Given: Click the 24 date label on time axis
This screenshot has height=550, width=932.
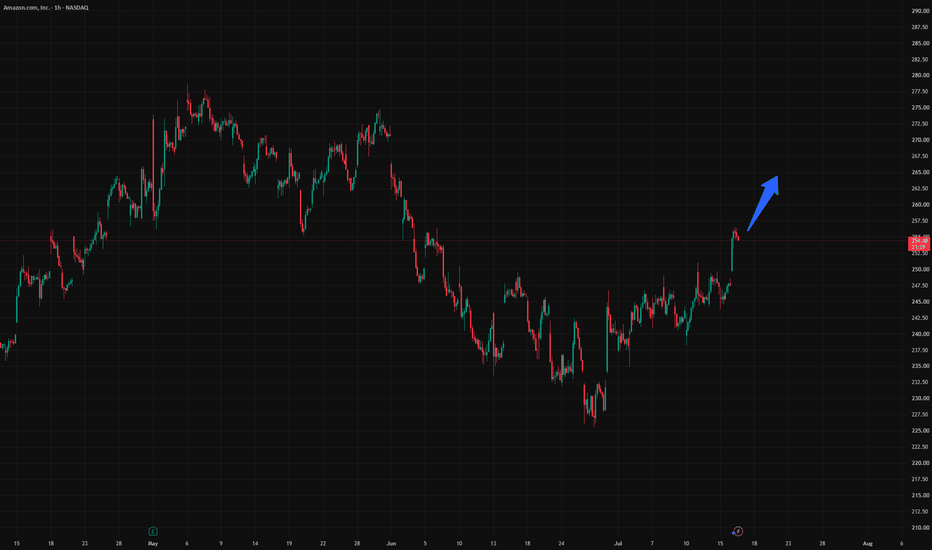Looking at the screenshot, I should 561,543.
